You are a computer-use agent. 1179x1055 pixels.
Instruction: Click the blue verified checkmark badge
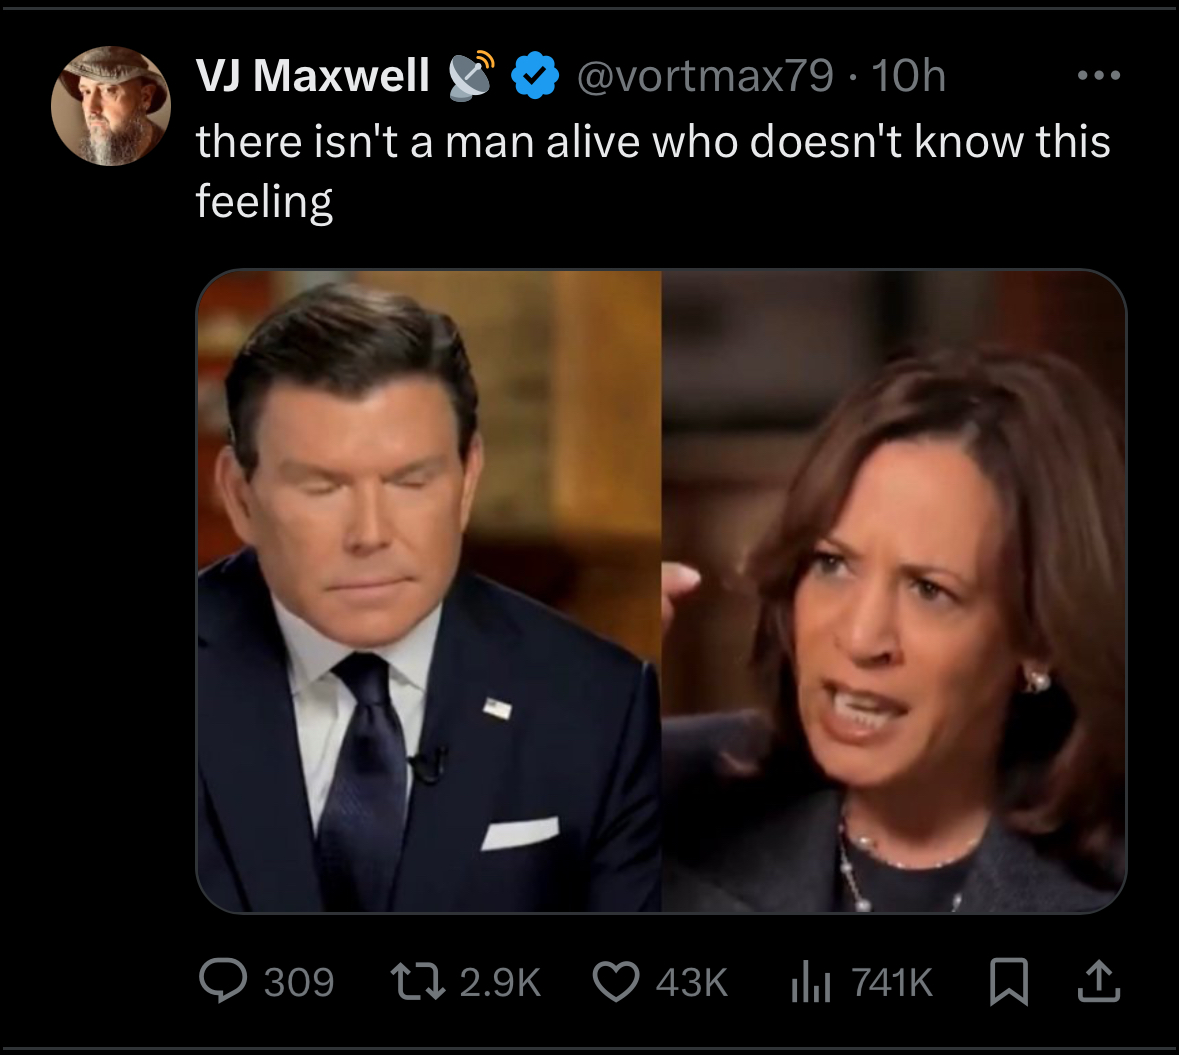[535, 75]
